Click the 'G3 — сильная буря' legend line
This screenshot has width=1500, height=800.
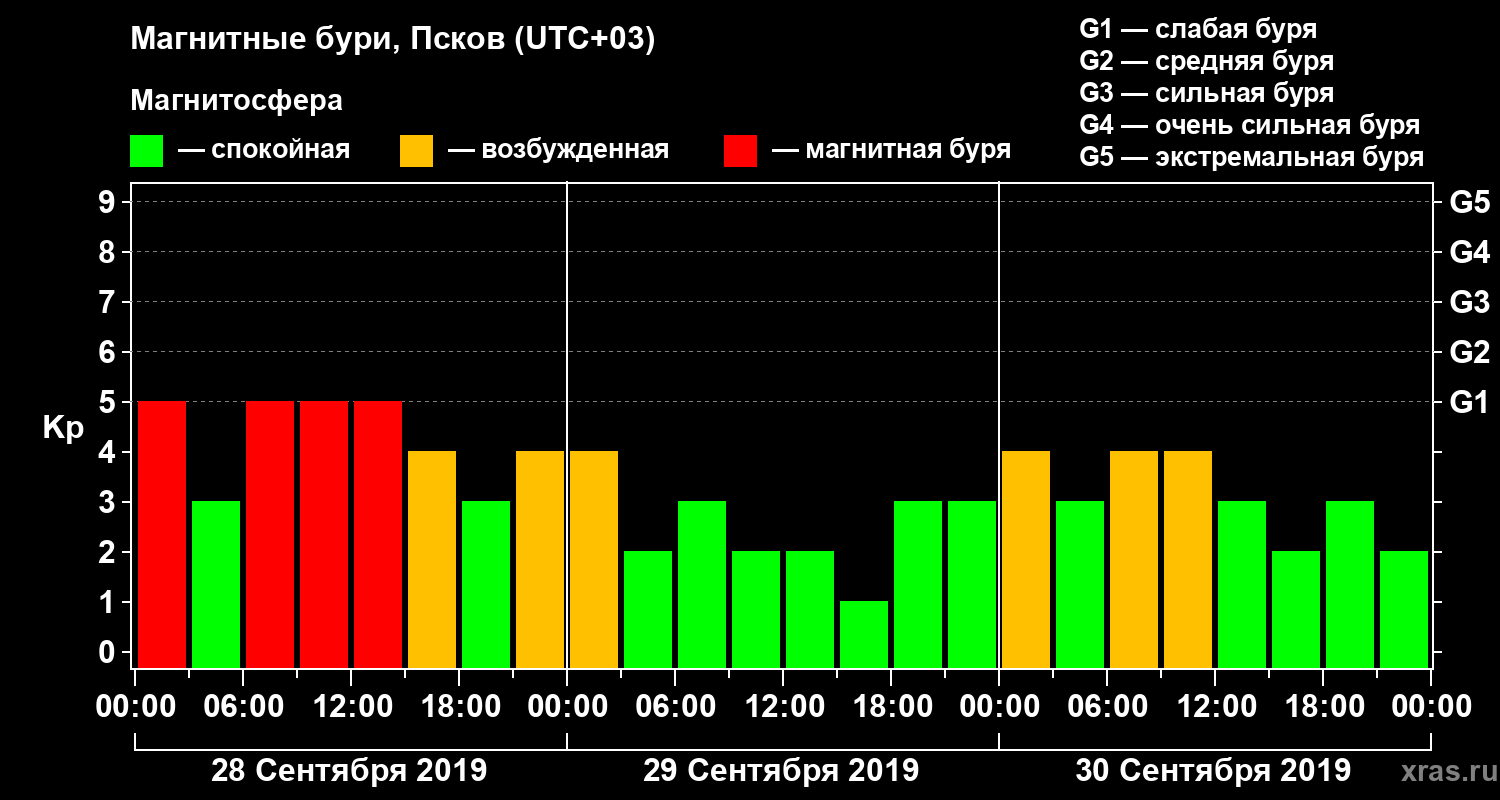click(x=1206, y=93)
